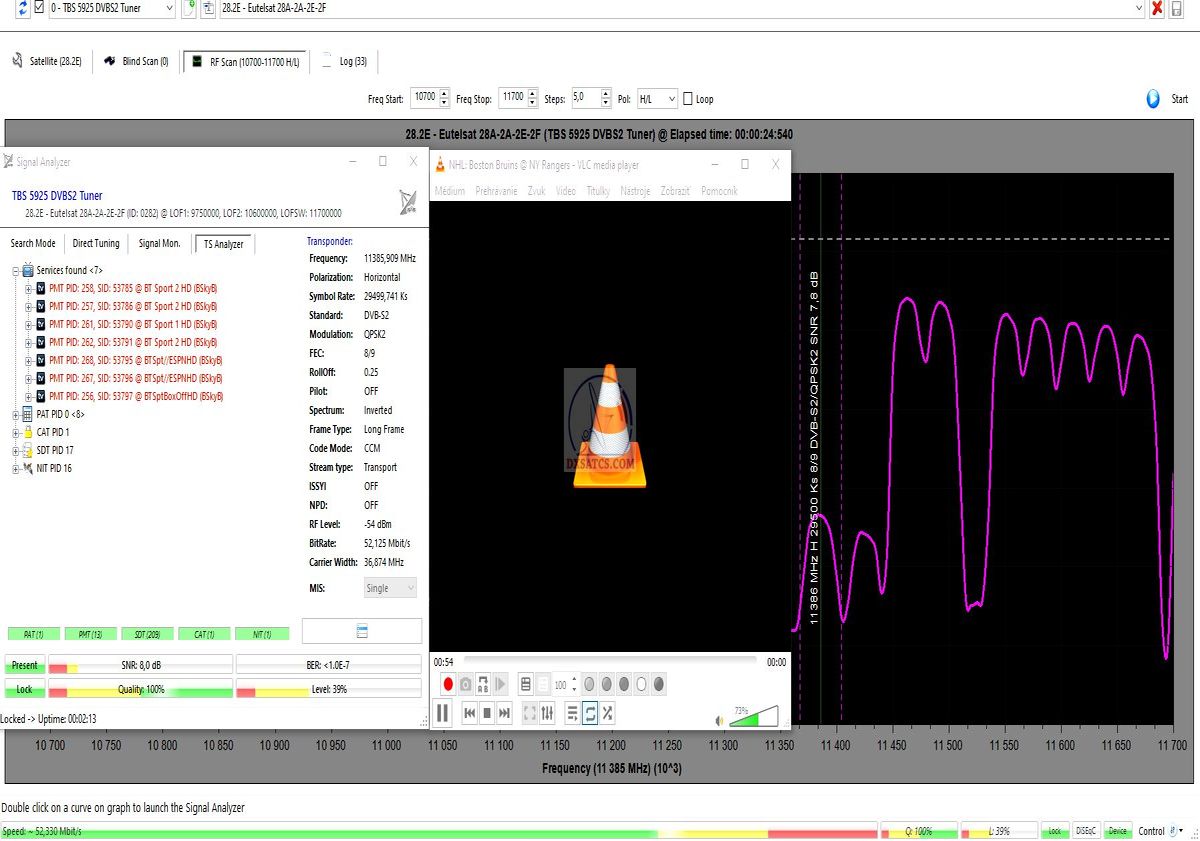Expand the BT Sport 1 HD service node
Viewport: 1200px width, 841px height.
[x=28, y=325]
